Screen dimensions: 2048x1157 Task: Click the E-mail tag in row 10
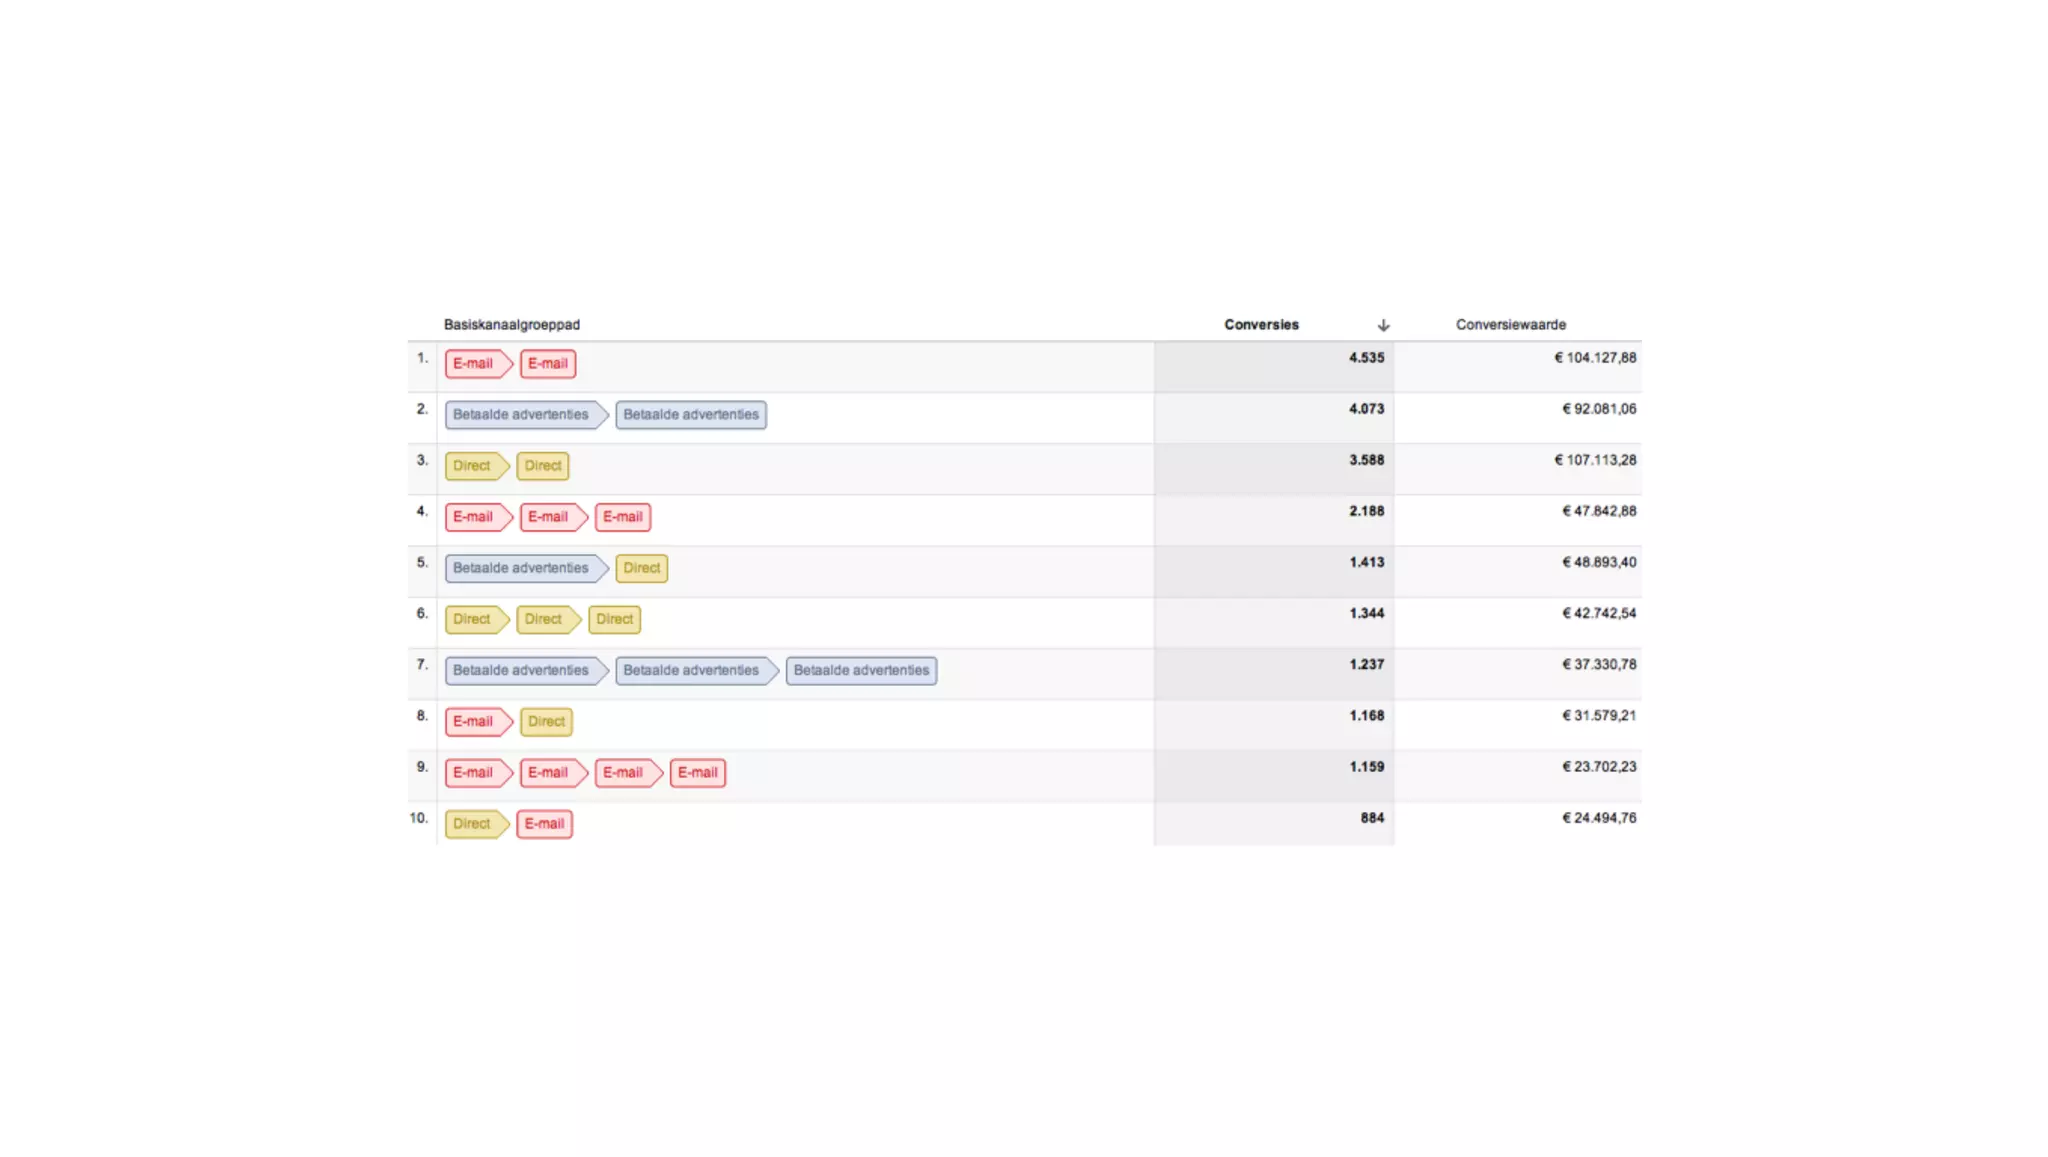[x=544, y=824]
